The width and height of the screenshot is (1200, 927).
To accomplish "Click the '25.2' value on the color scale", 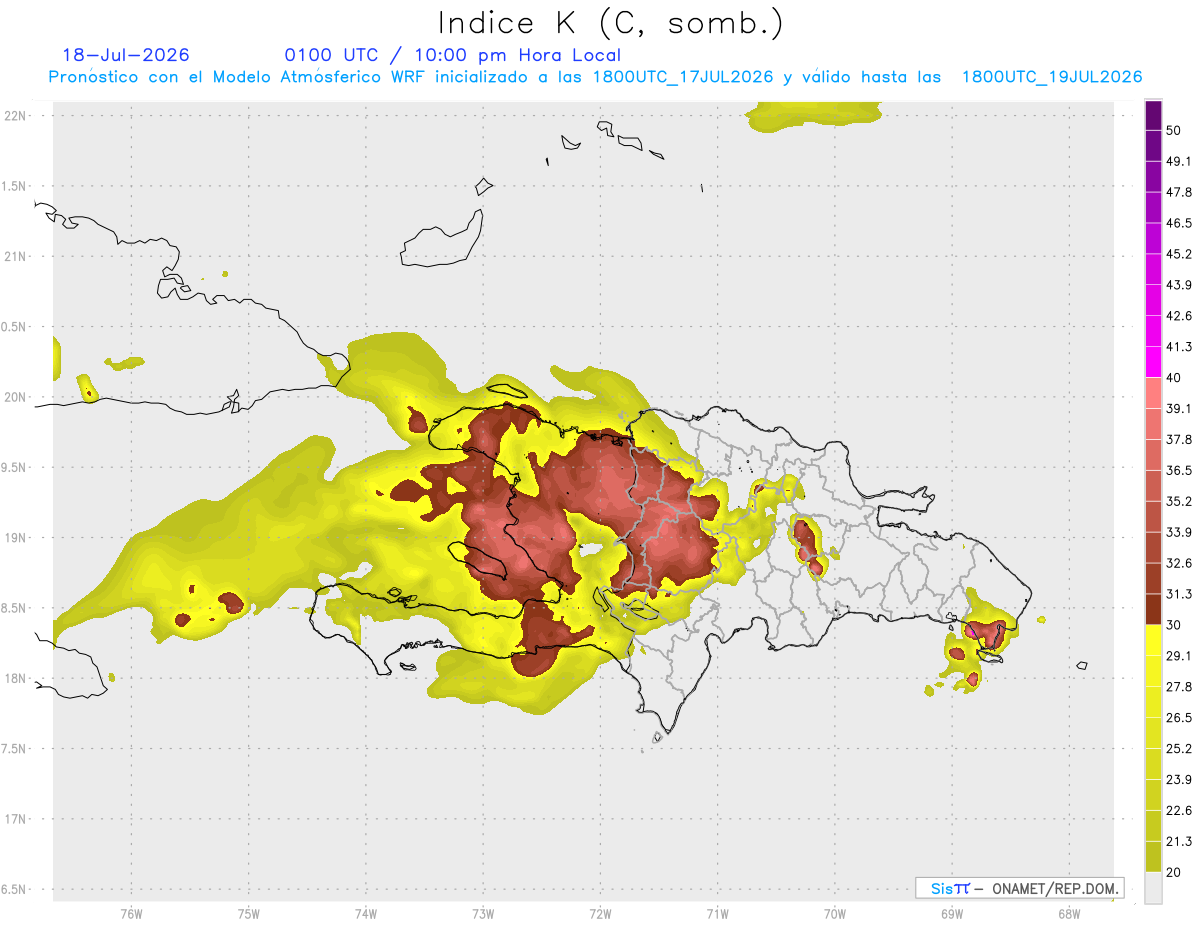I will [1179, 749].
